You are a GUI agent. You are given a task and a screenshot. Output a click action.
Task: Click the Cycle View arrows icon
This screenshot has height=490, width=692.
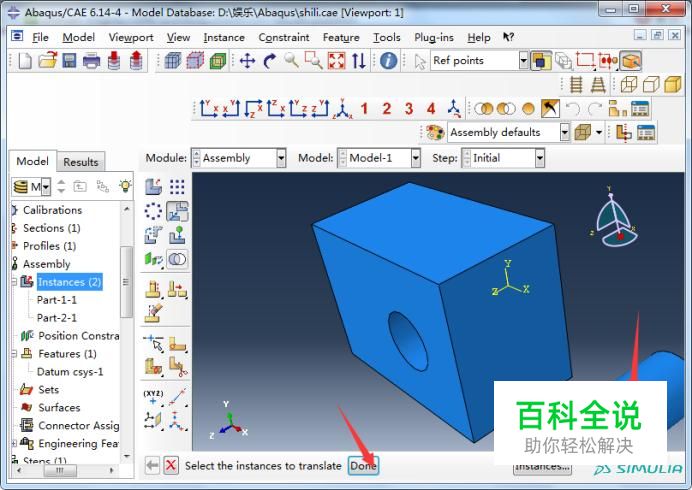359,60
